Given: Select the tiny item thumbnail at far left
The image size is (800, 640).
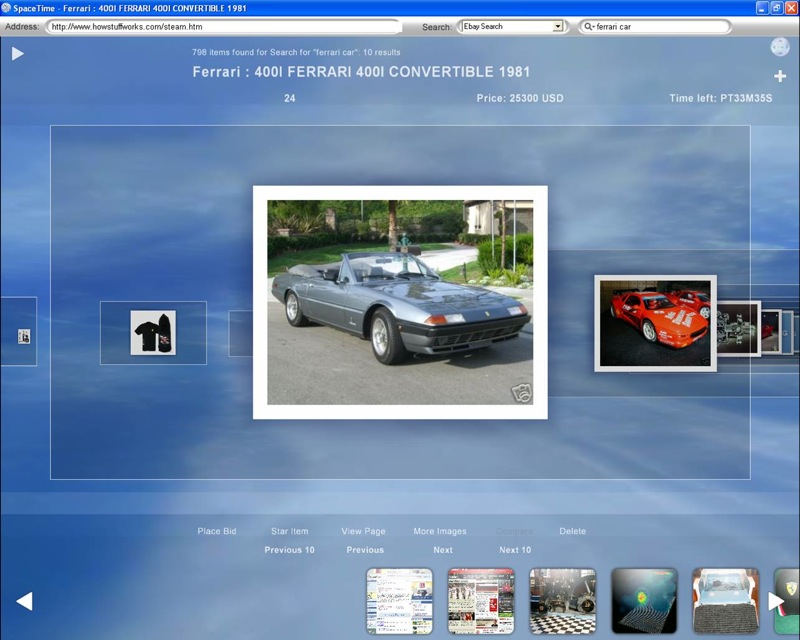Looking at the screenshot, I should click(24, 336).
